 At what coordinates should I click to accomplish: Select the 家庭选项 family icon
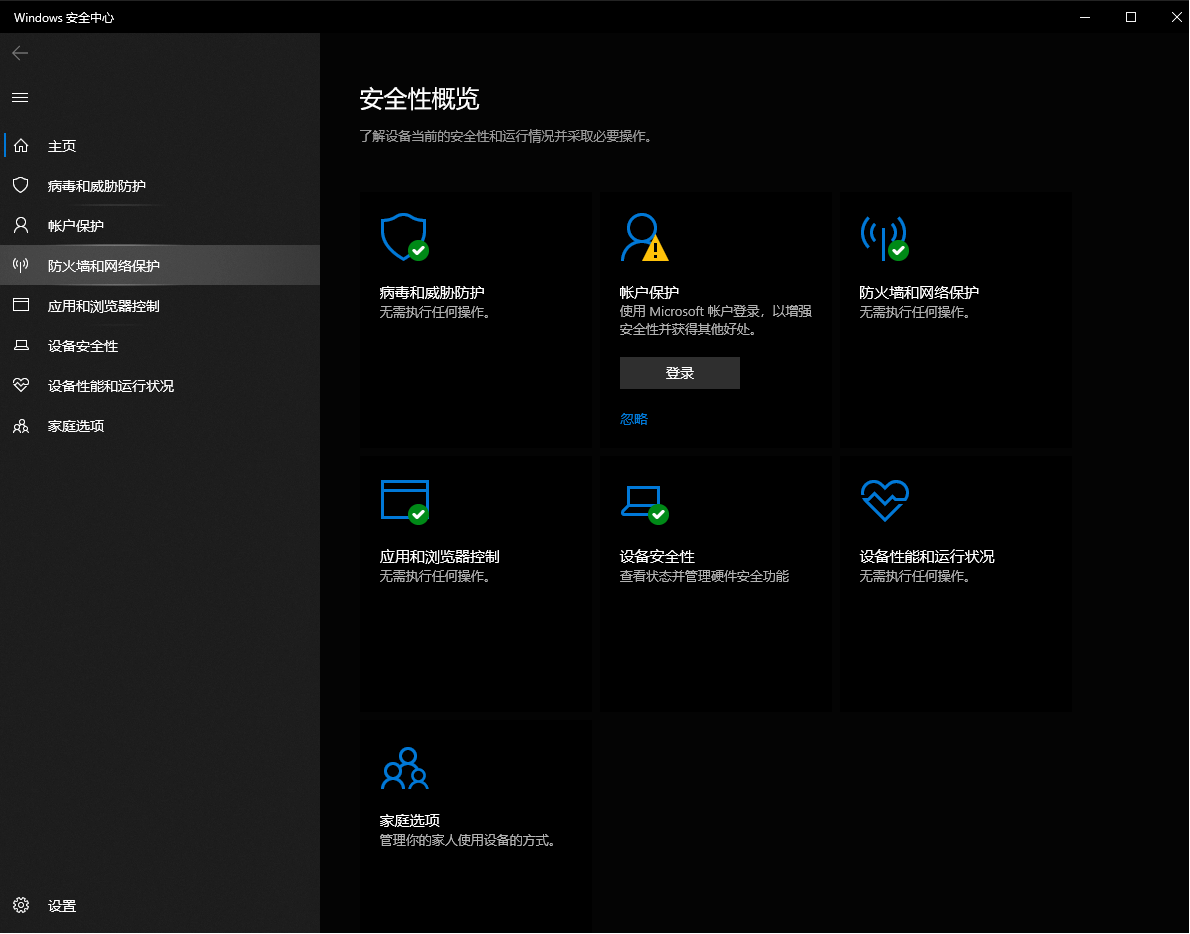pyautogui.click(x=404, y=768)
